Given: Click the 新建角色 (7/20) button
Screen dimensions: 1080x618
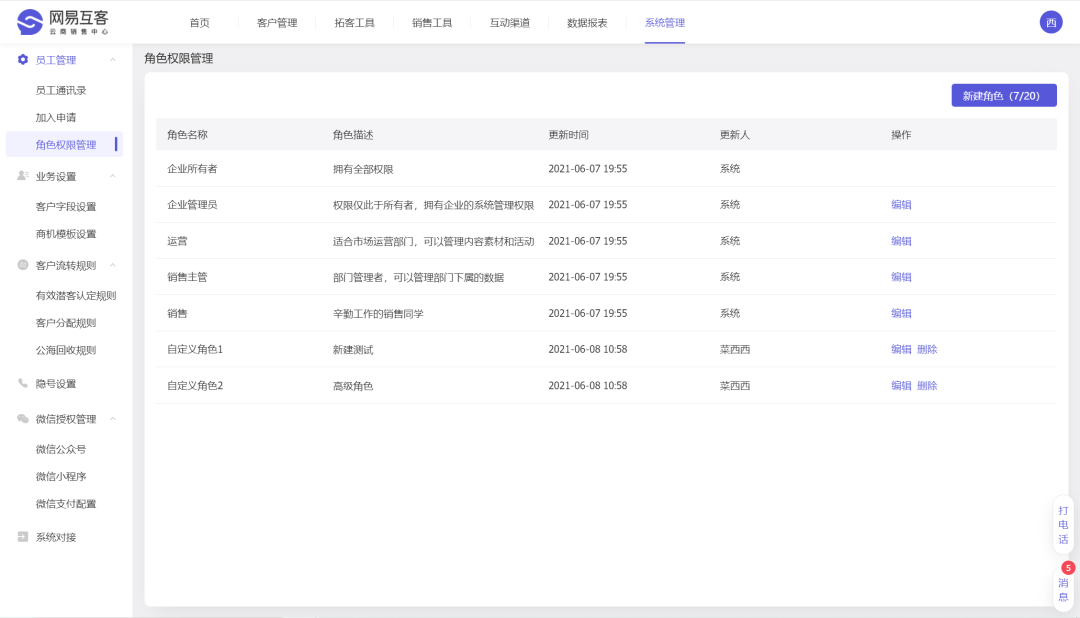Looking at the screenshot, I should pyautogui.click(x=1003, y=94).
